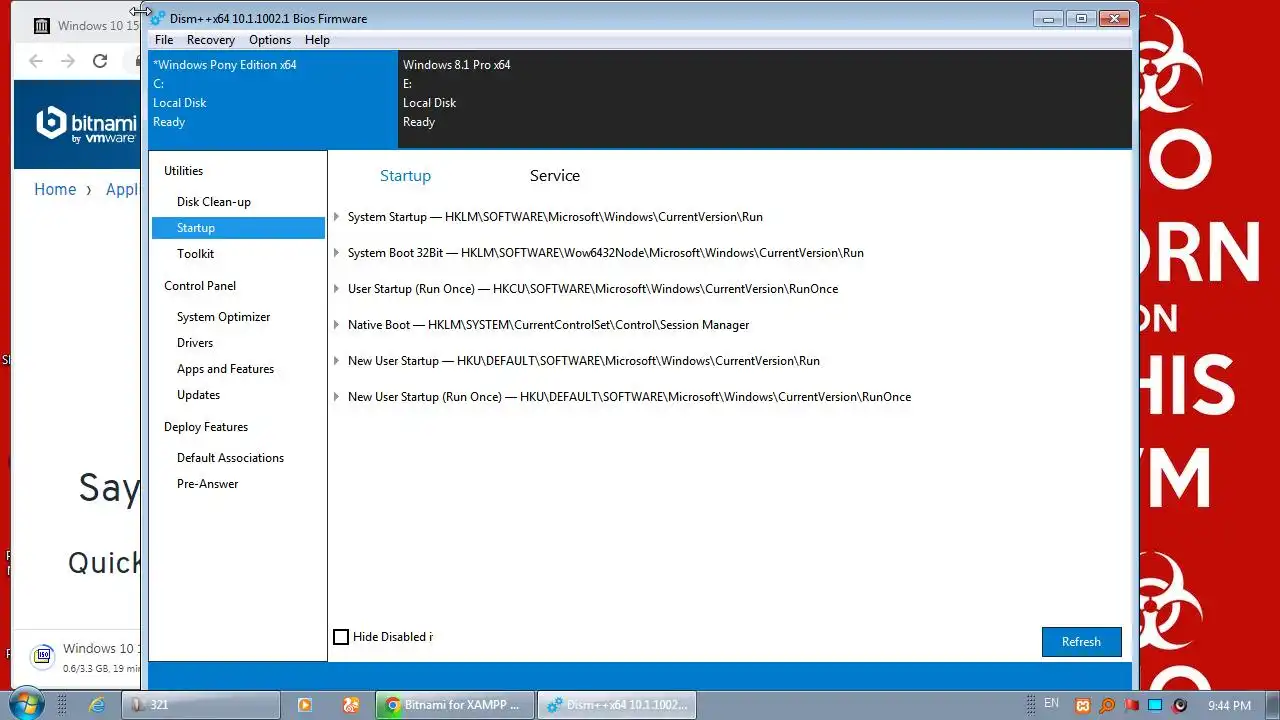Open the Help menu
This screenshot has width=1280, height=720.
317,40
